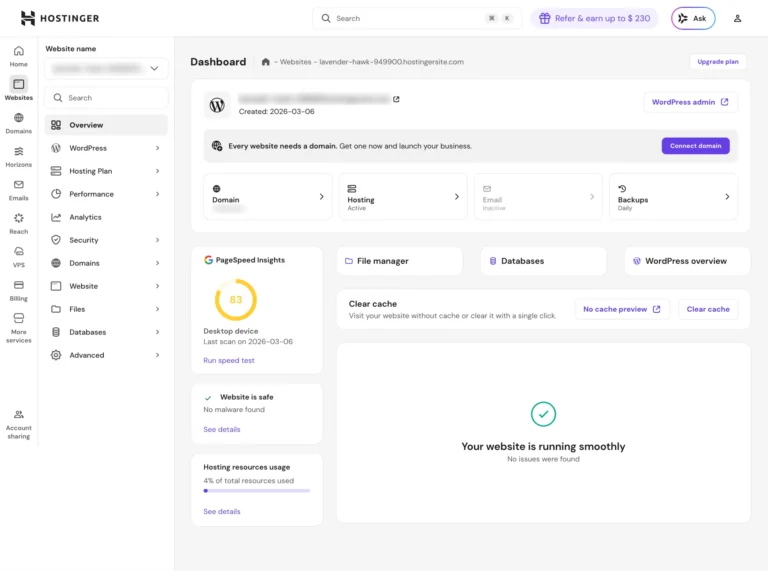
Task: Open the user profile icon
Action: [737, 19]
